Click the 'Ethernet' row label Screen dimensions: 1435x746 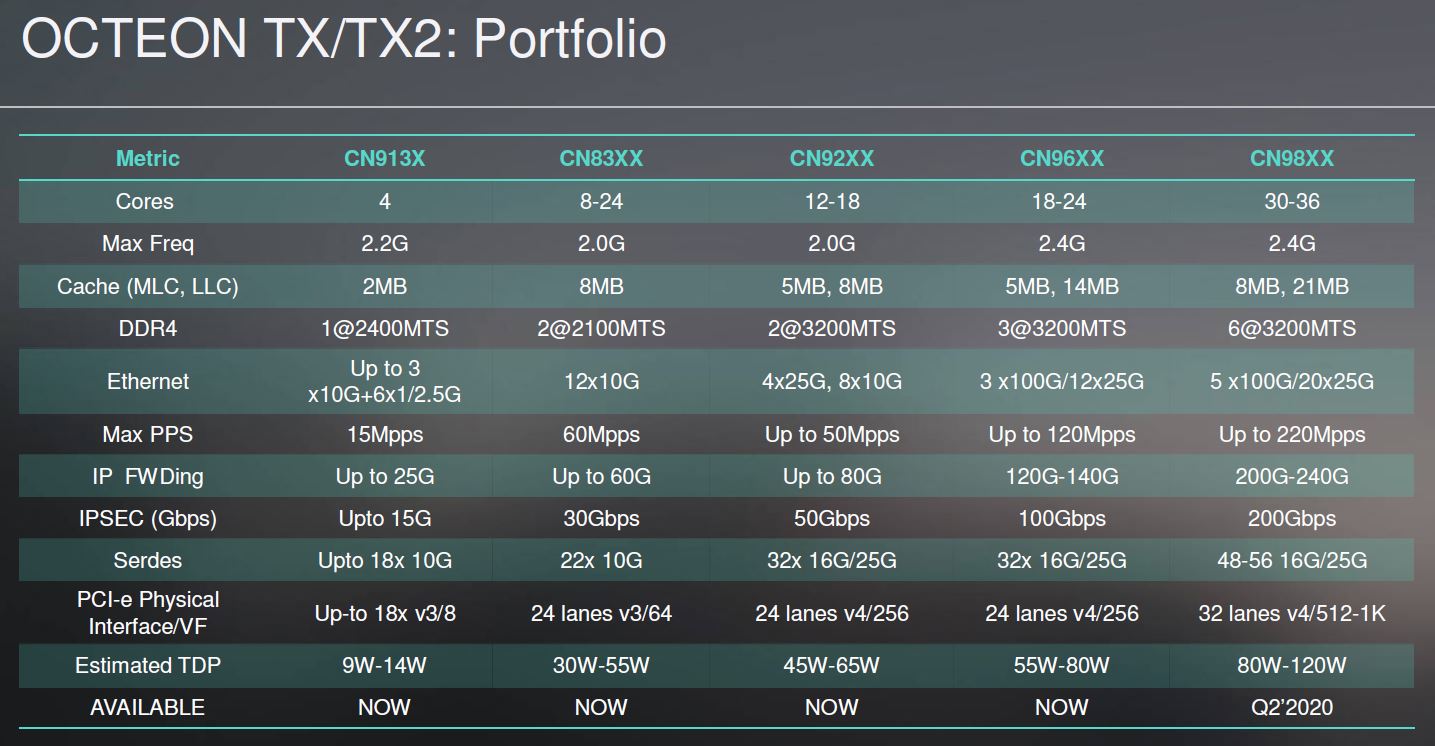click(148, 381)
